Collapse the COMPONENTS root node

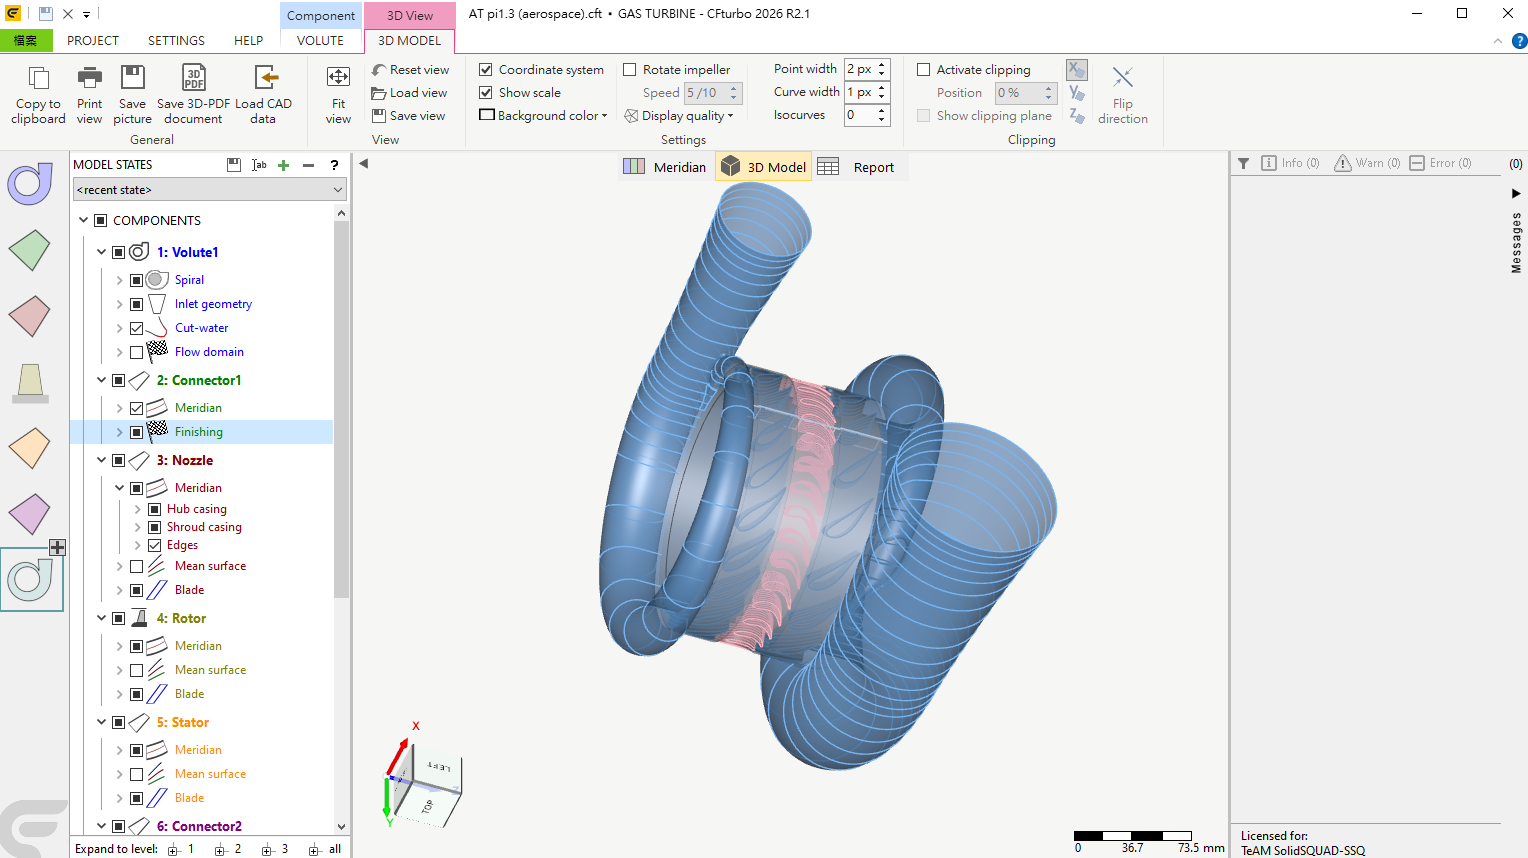[83, 220]
